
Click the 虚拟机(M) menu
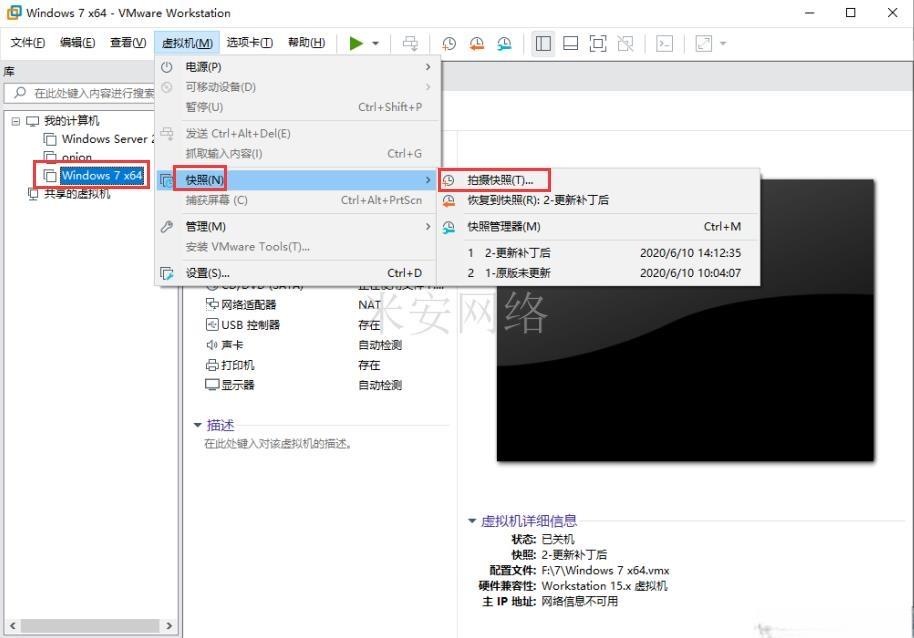(187, 43)
